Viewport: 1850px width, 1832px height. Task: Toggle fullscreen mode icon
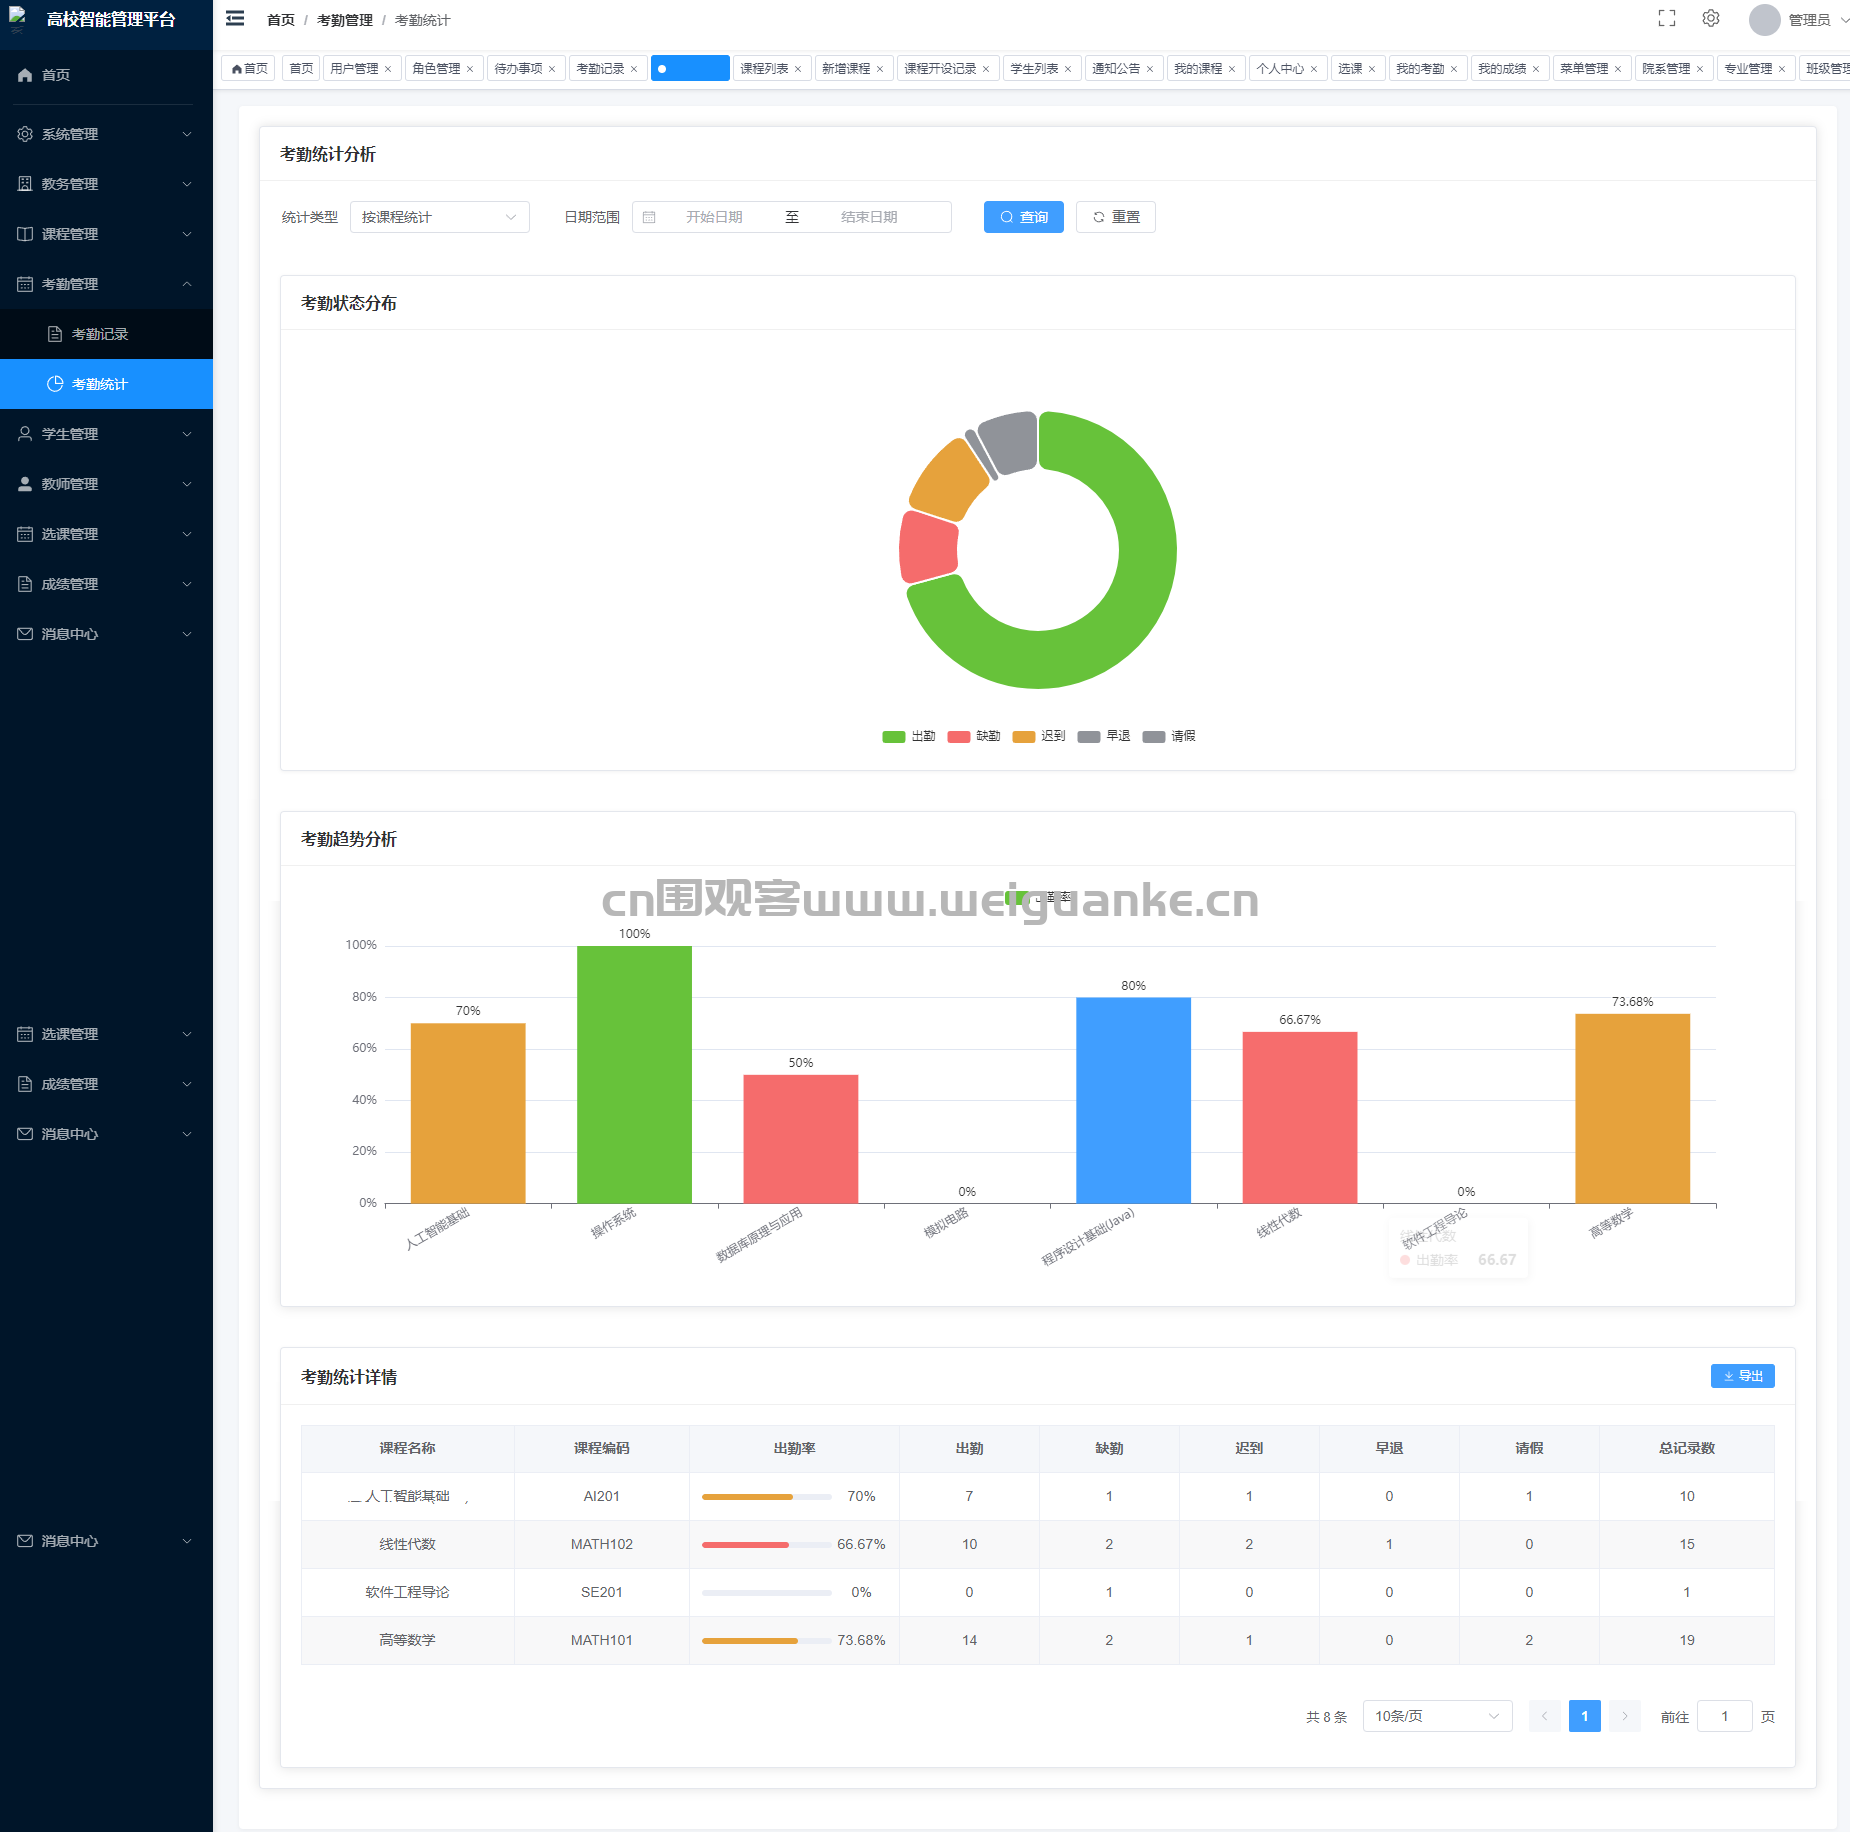[x=1666, y=19]
